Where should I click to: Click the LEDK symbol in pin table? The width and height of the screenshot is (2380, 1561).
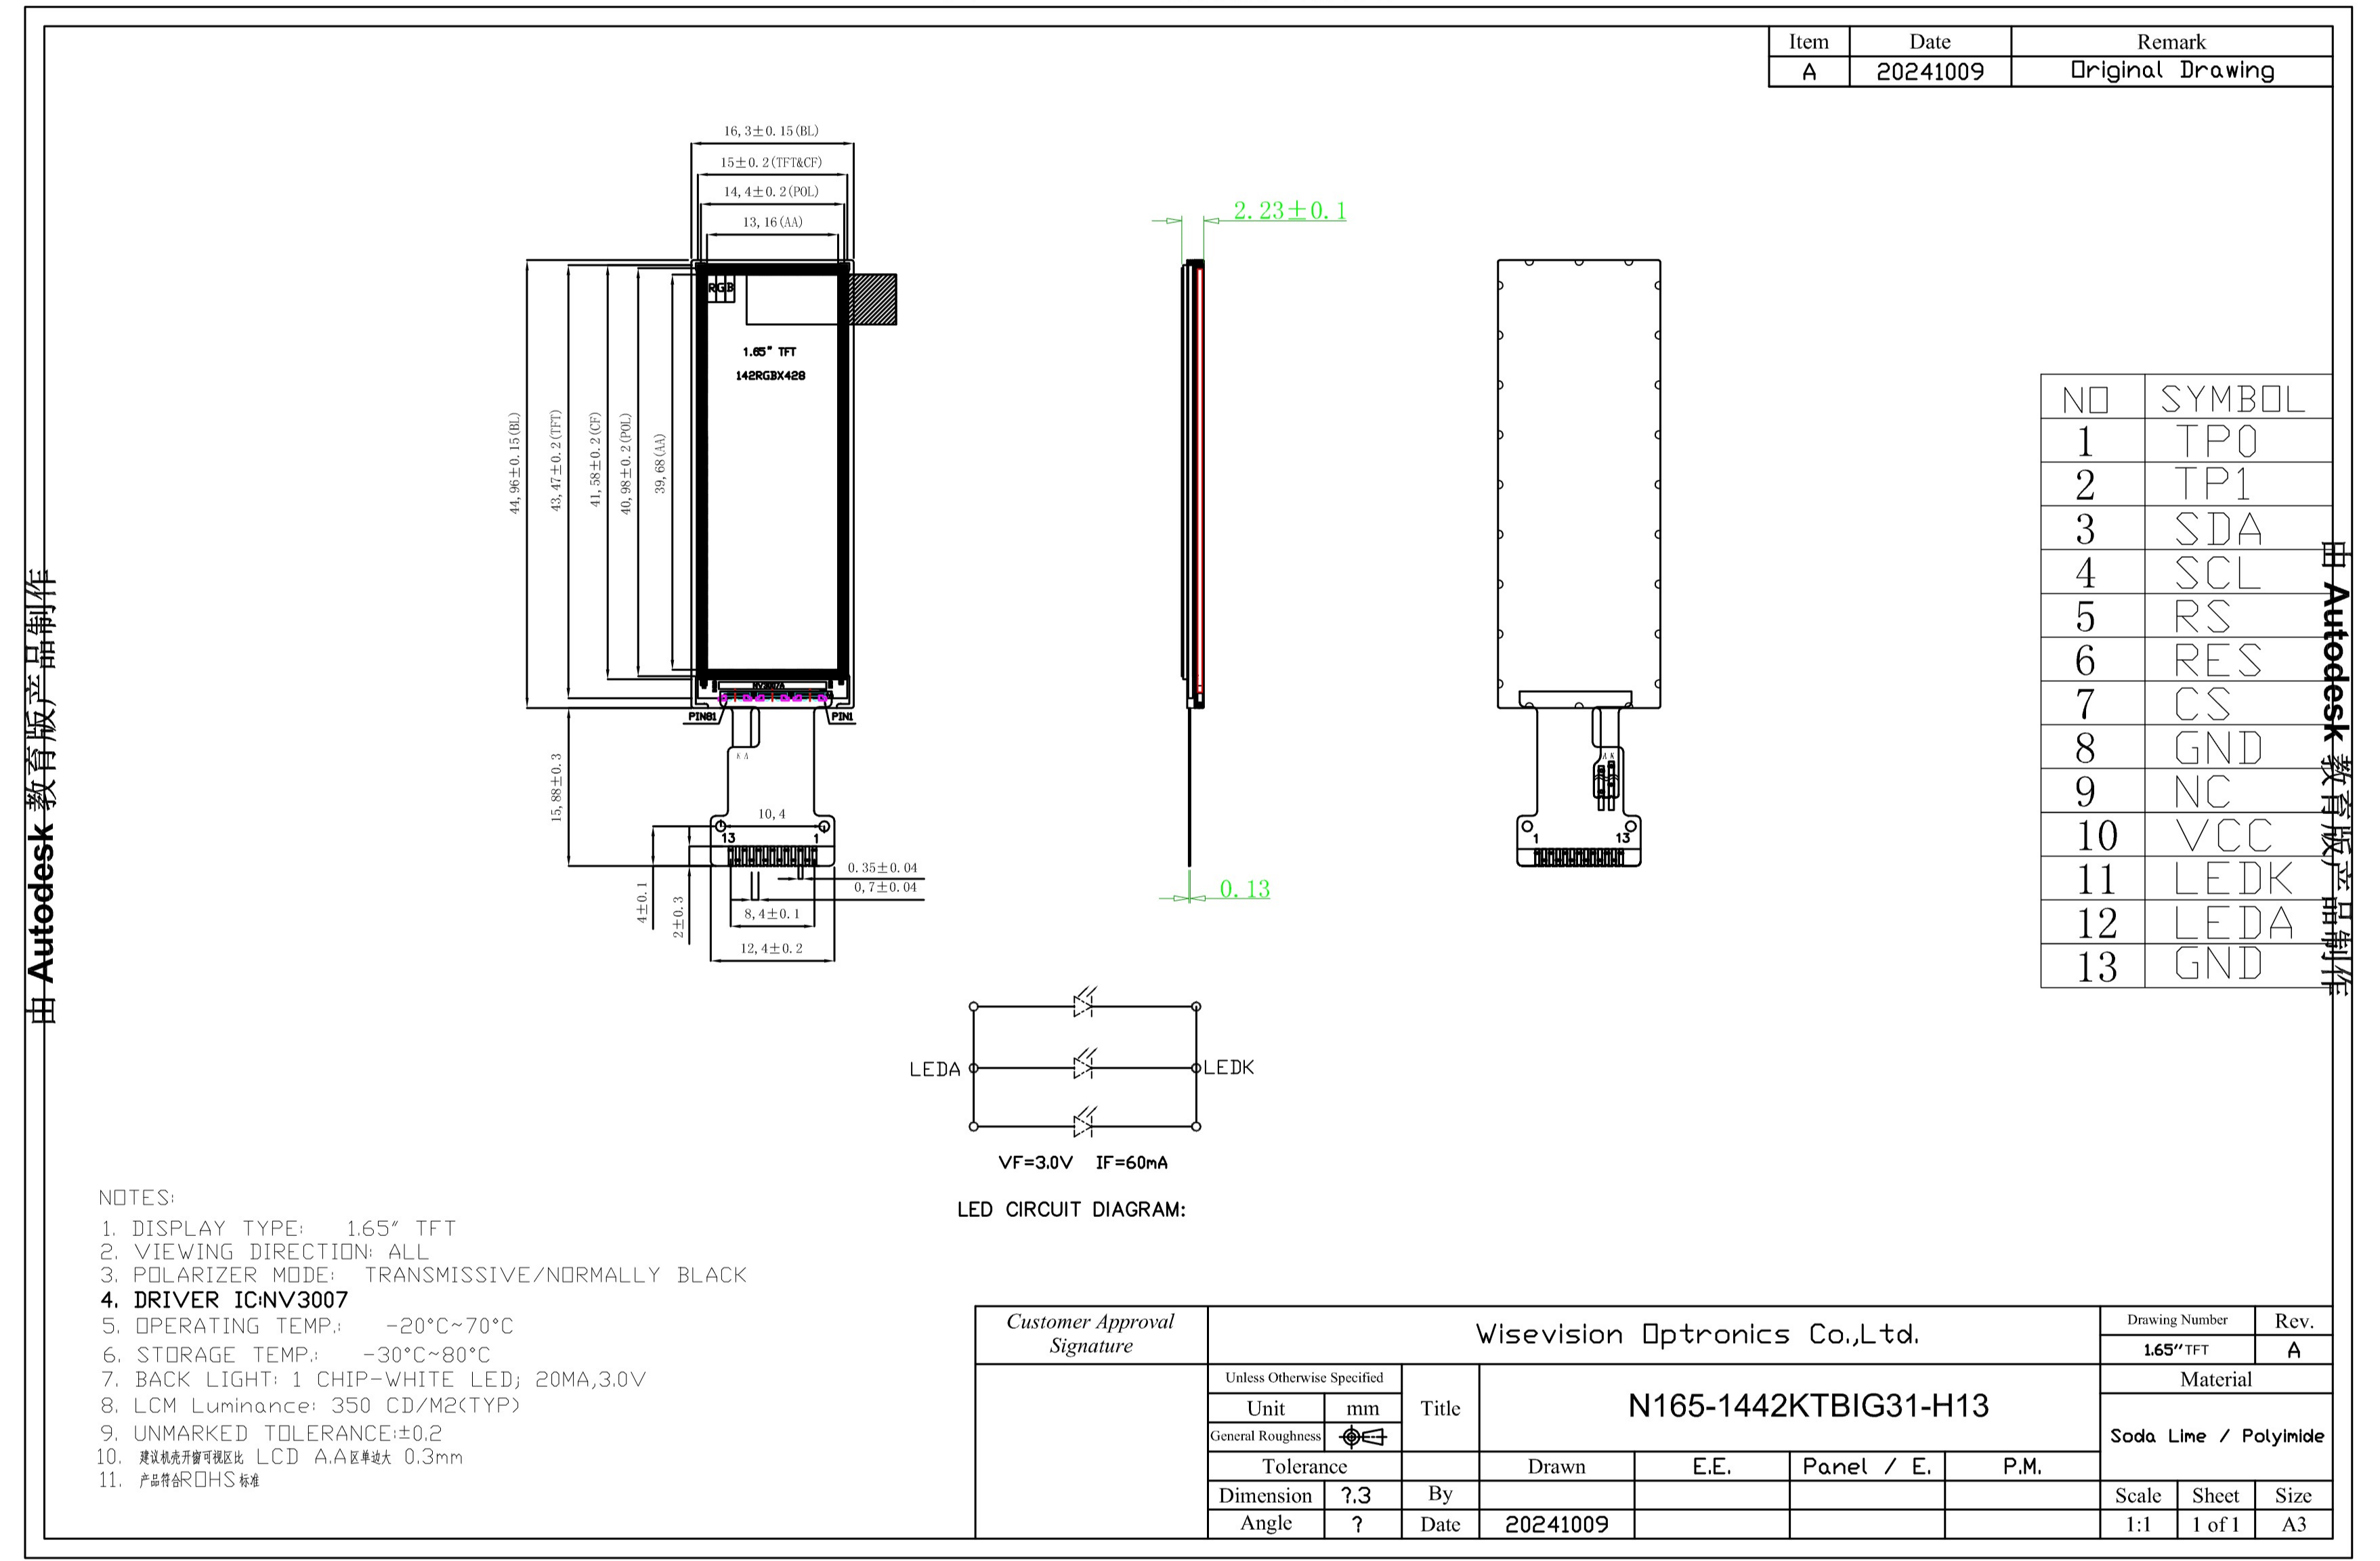tap(2233, 879)
